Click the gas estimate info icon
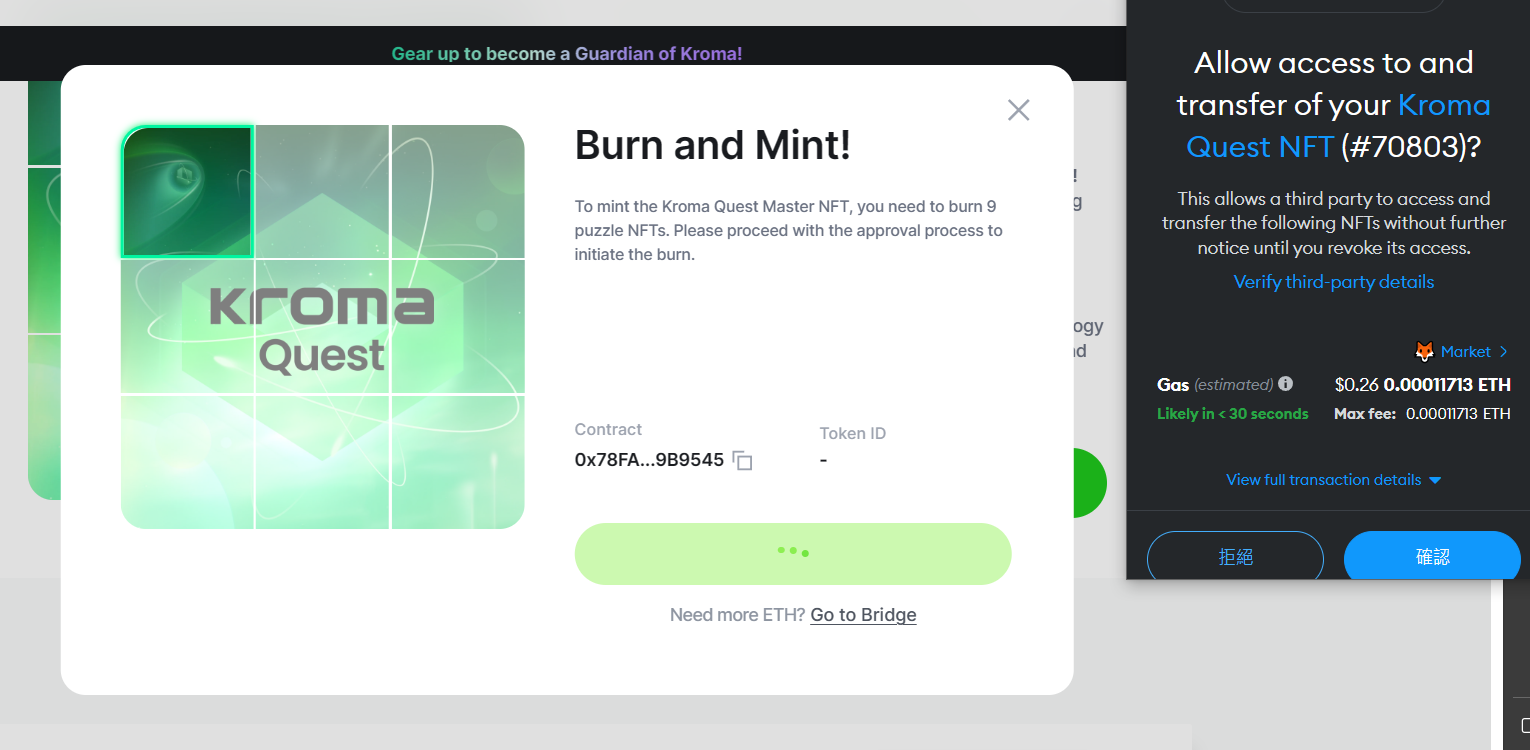 click(x=1285, y=384)
